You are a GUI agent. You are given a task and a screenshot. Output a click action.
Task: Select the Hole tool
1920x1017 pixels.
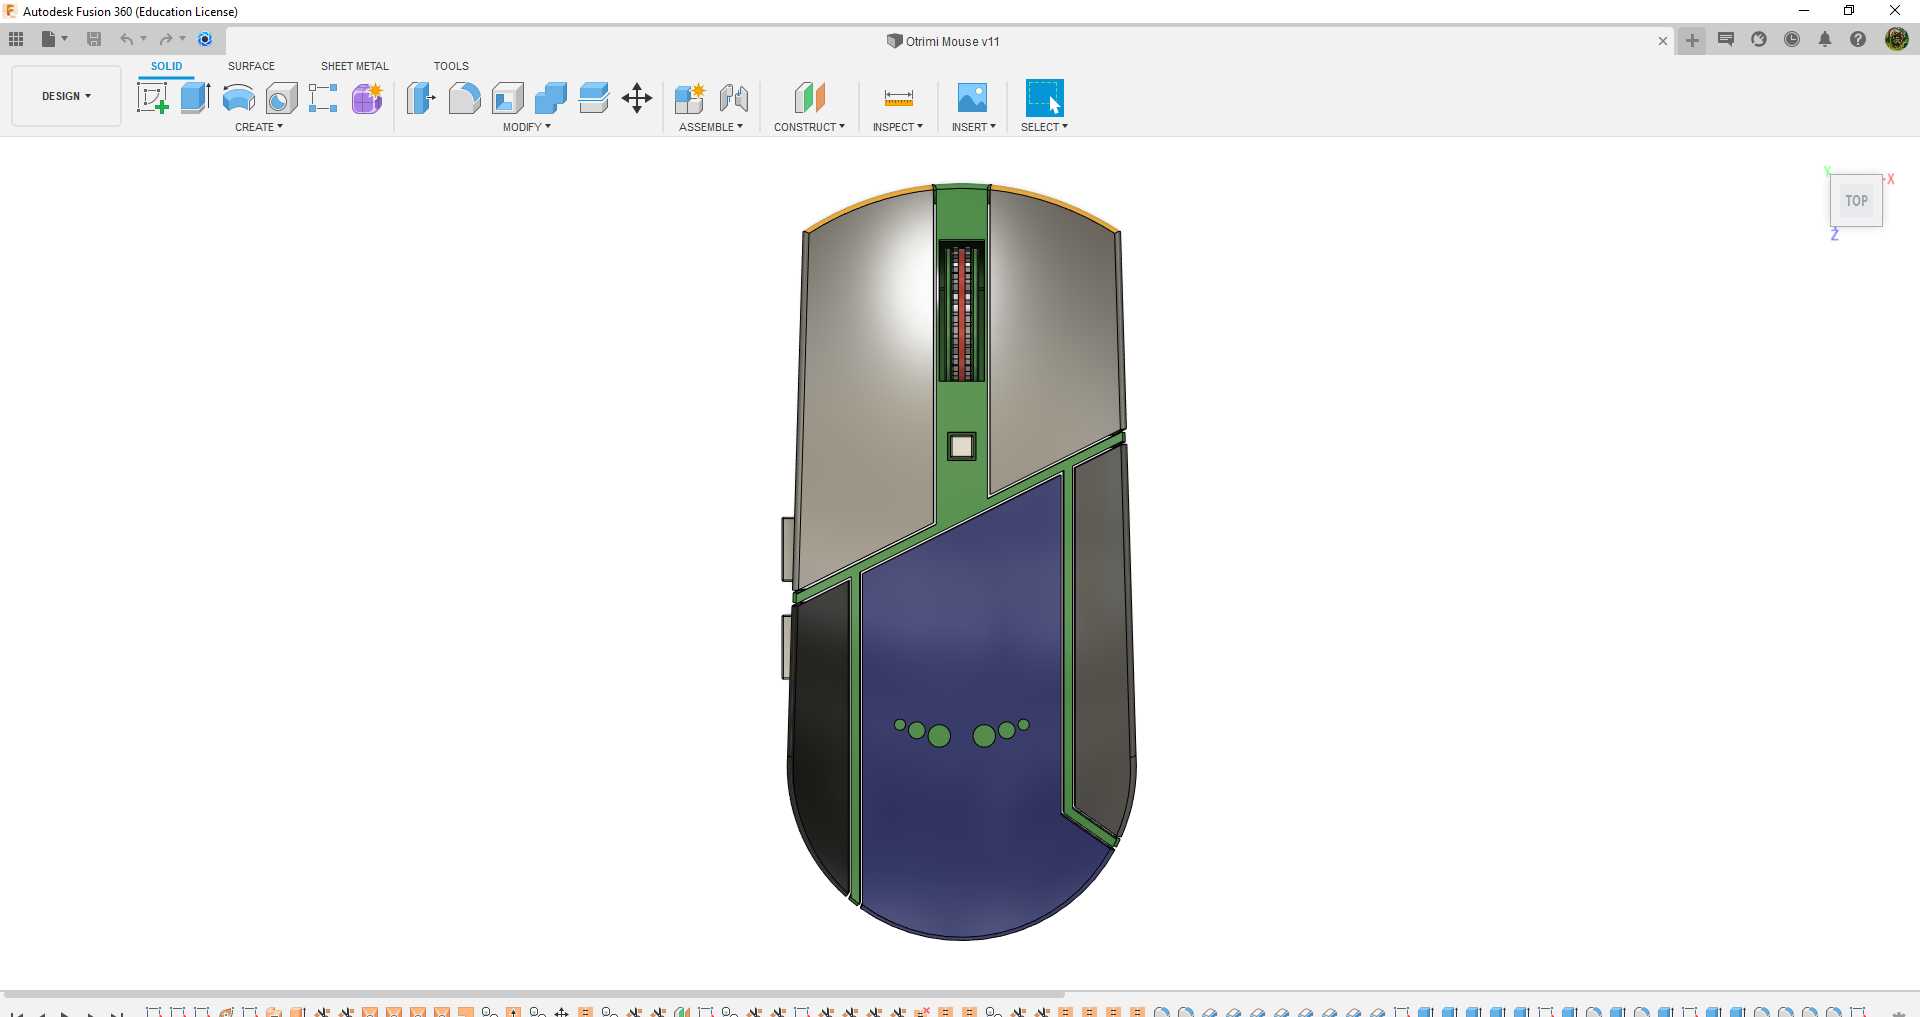(282, 98)
